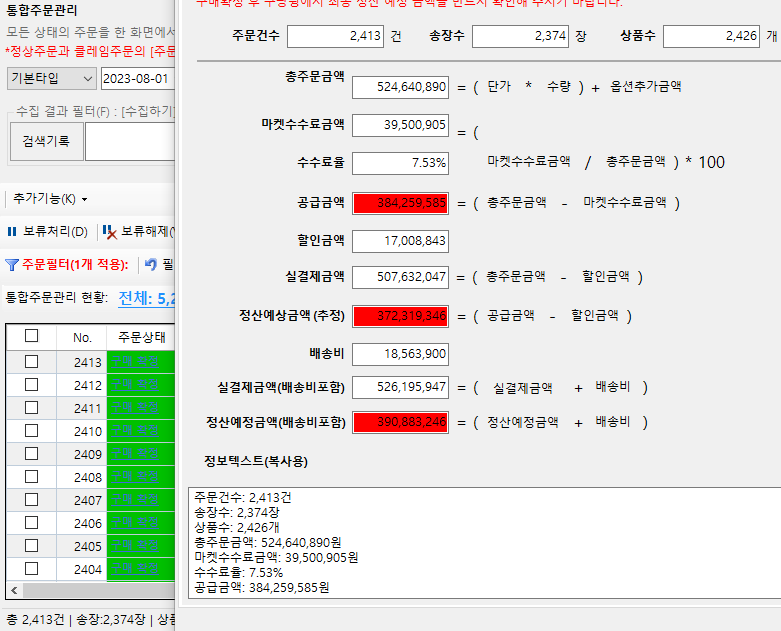Screen dimensions: 781x631
Task: Click the red 공급금액 value field
Action: [400, 203]
